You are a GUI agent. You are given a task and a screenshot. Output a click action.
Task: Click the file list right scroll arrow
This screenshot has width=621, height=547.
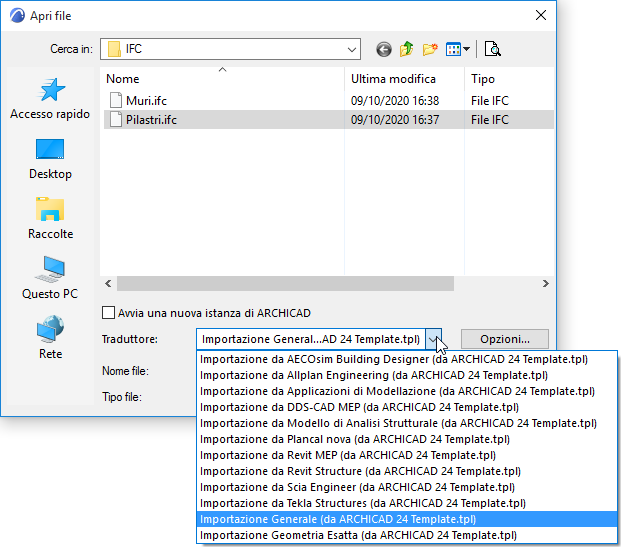(545, 284)
